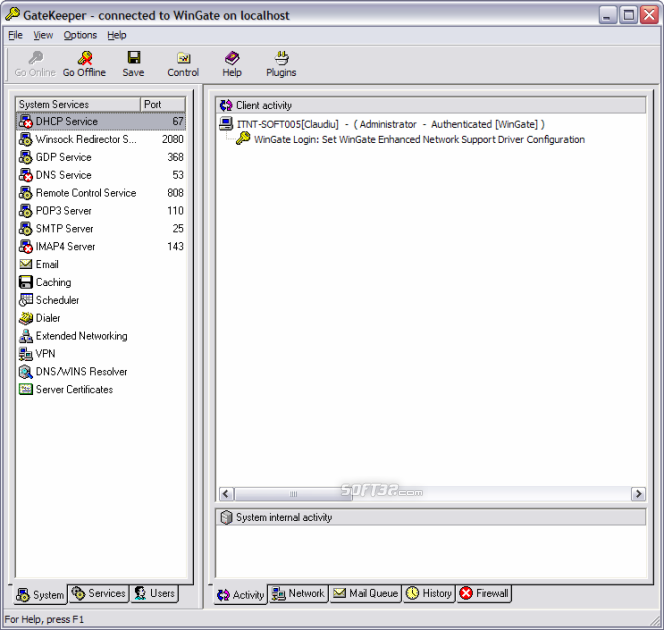Click the DHCP Service icon
Viewport: 664px width, 630px height.
click(x=26, y=122)
